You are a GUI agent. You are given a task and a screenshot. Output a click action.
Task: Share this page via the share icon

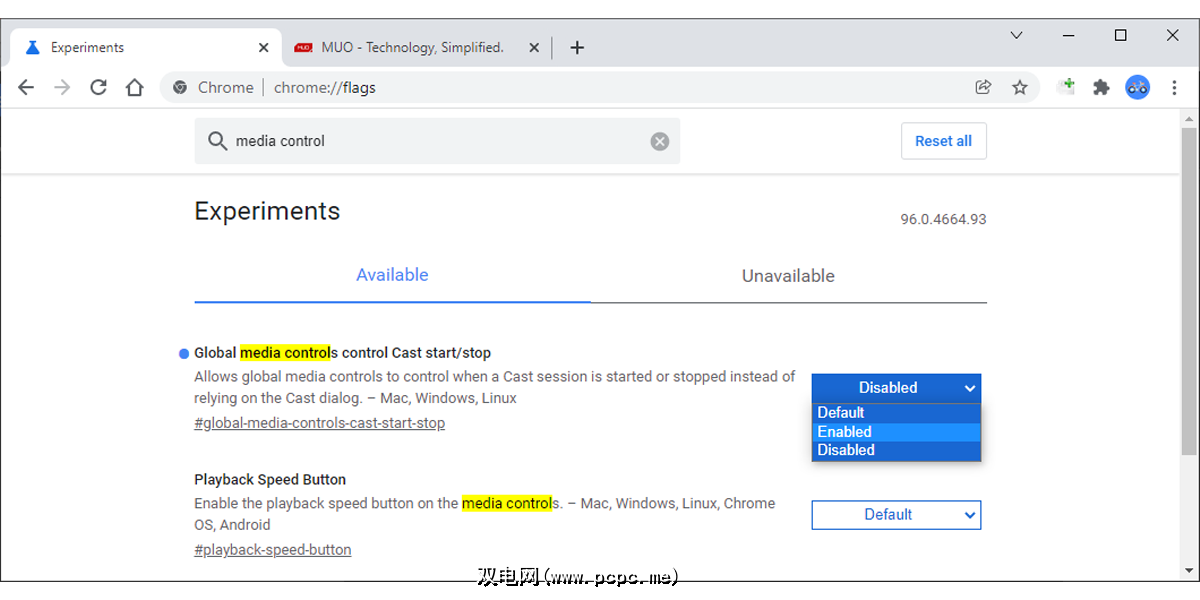click(x=983, y=87)
